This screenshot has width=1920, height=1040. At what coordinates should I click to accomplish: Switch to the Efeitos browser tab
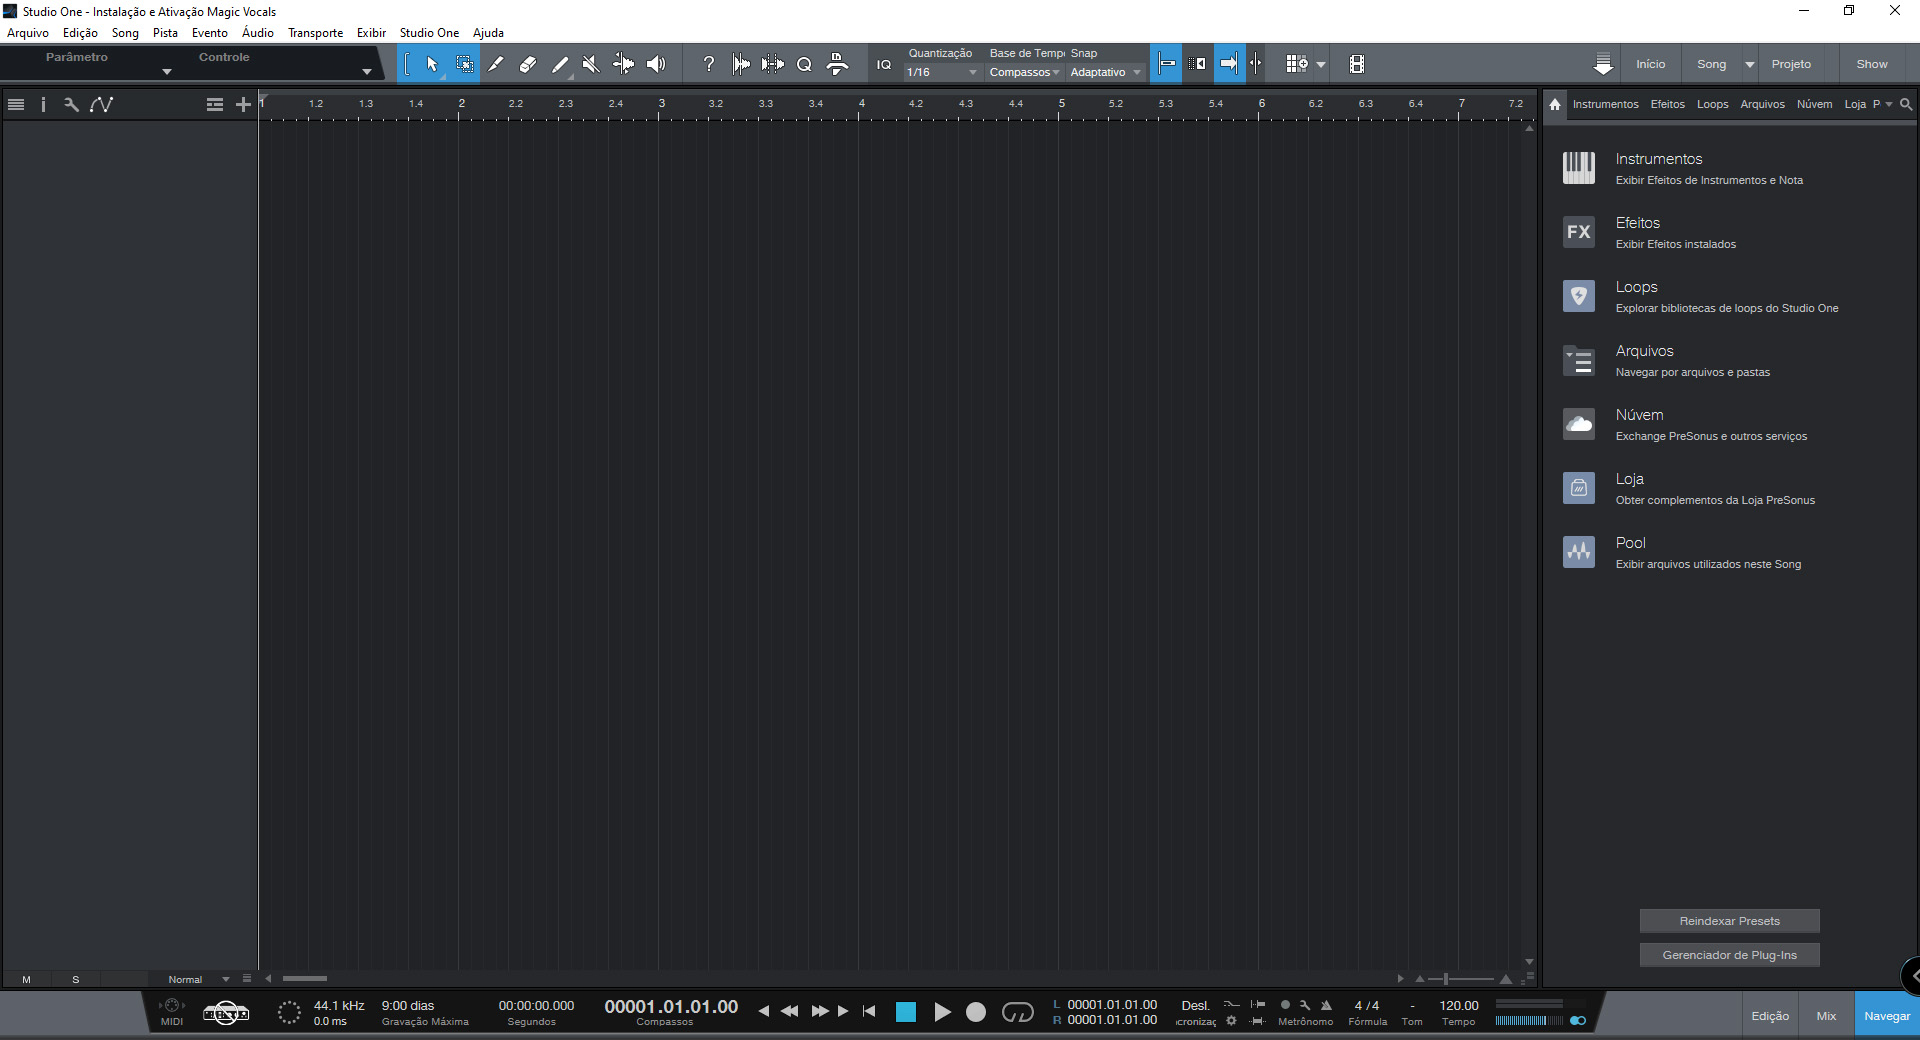1667,104
